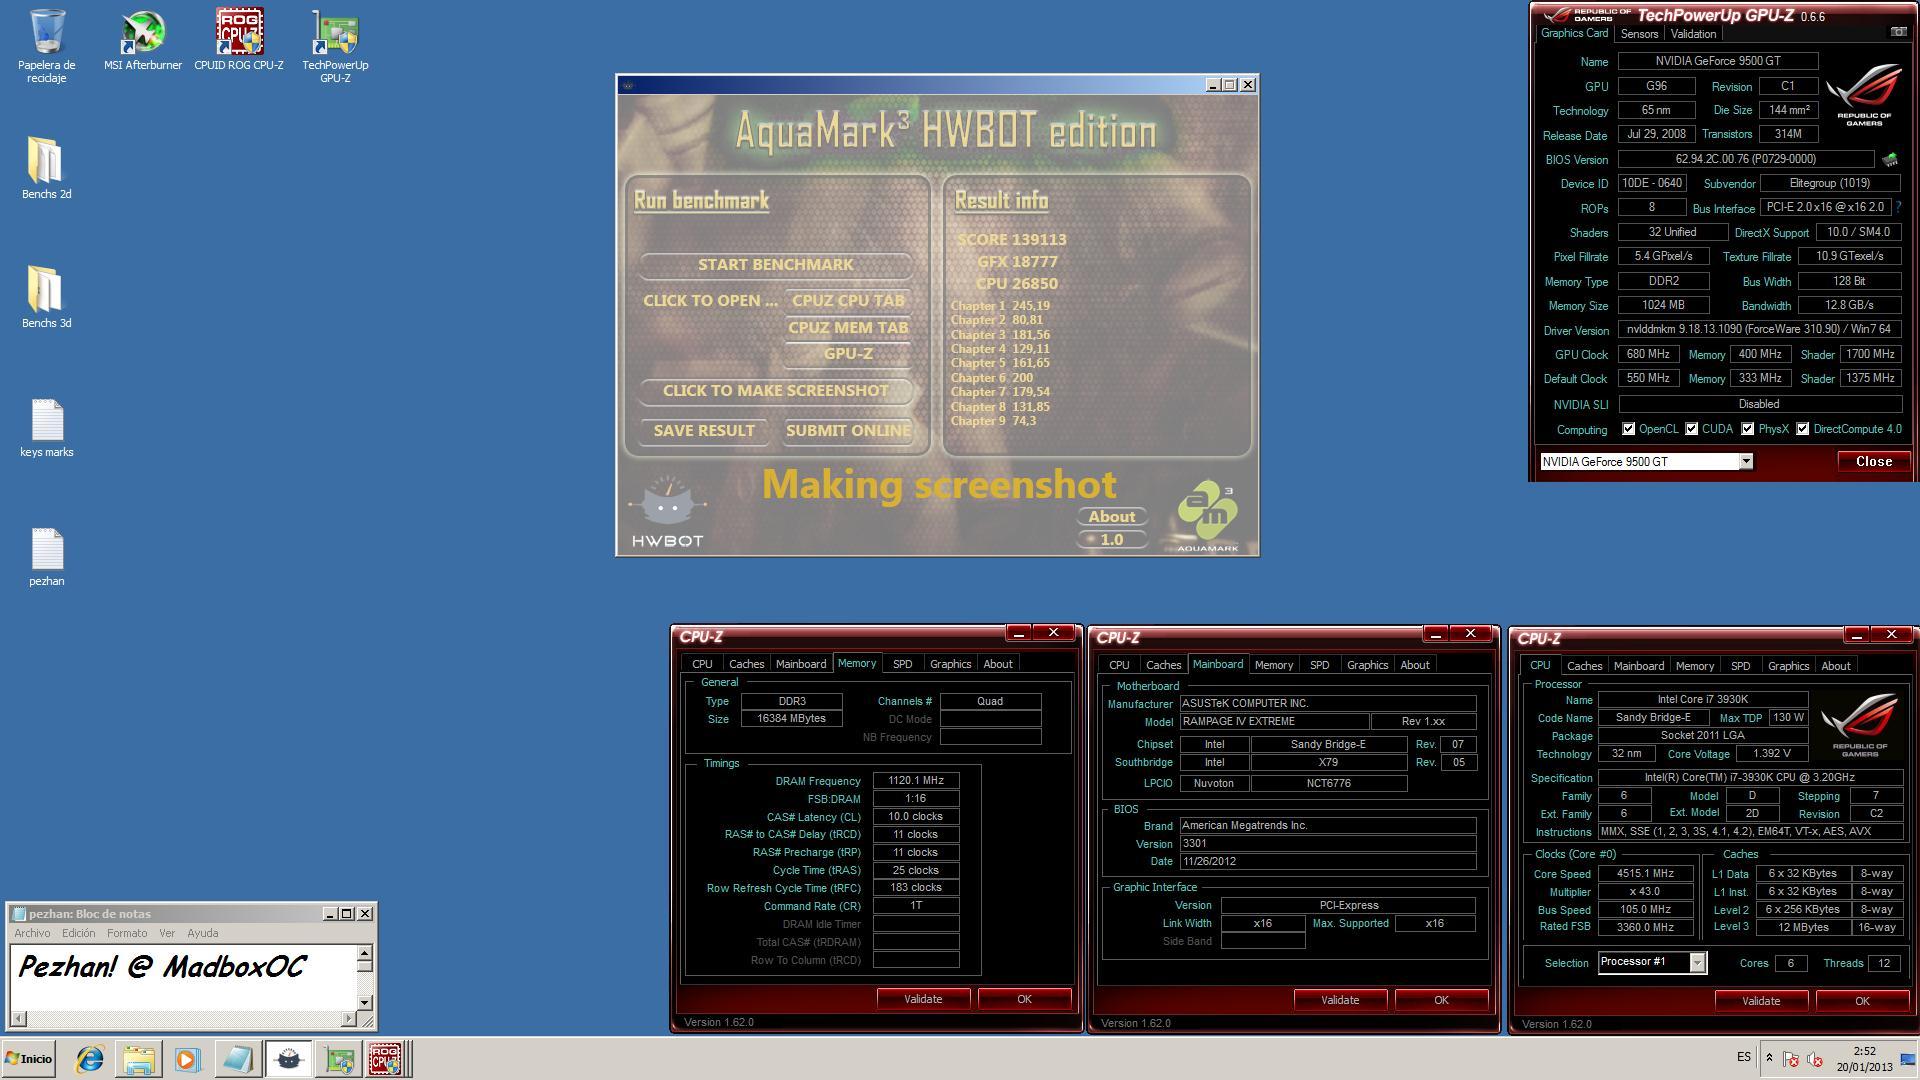Image resolution: width=1920 pixels, height=1080 pixels.
Task: Open the Formato menu in Notepad
Action: [x=127, y=933]
